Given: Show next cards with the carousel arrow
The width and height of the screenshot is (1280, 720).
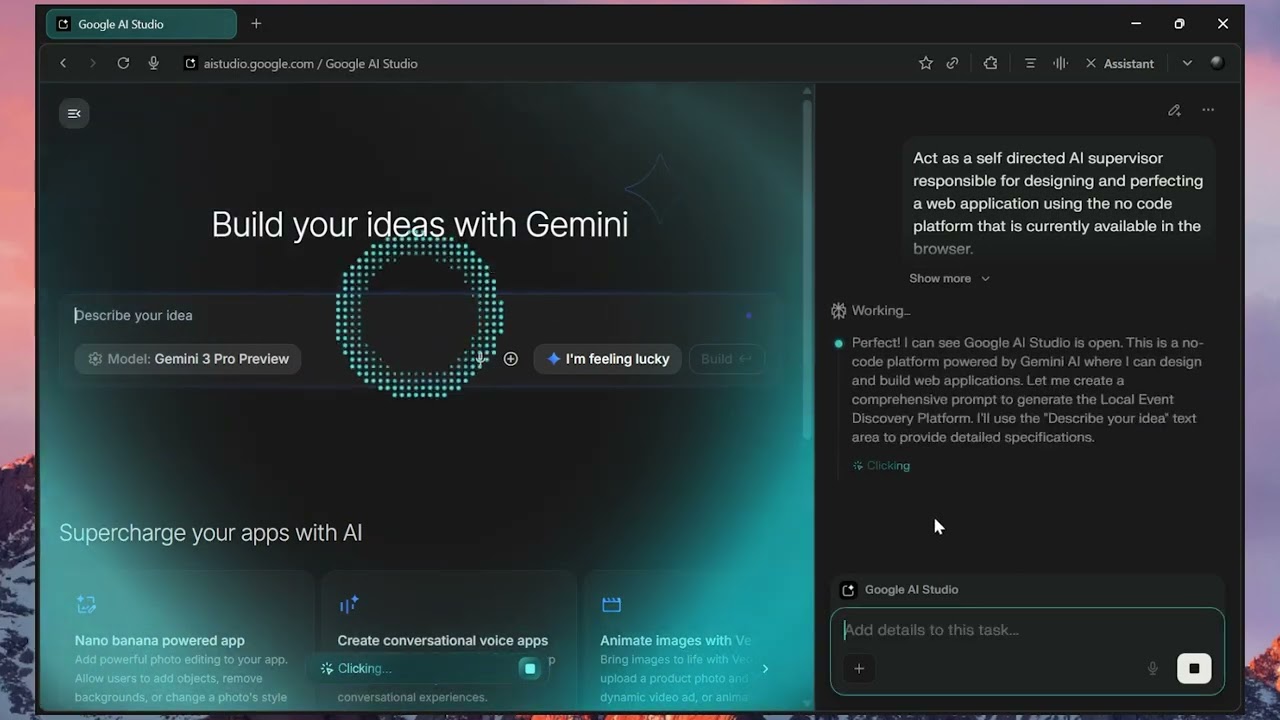Looking at the screenshot, I should (x=765, y=669).
